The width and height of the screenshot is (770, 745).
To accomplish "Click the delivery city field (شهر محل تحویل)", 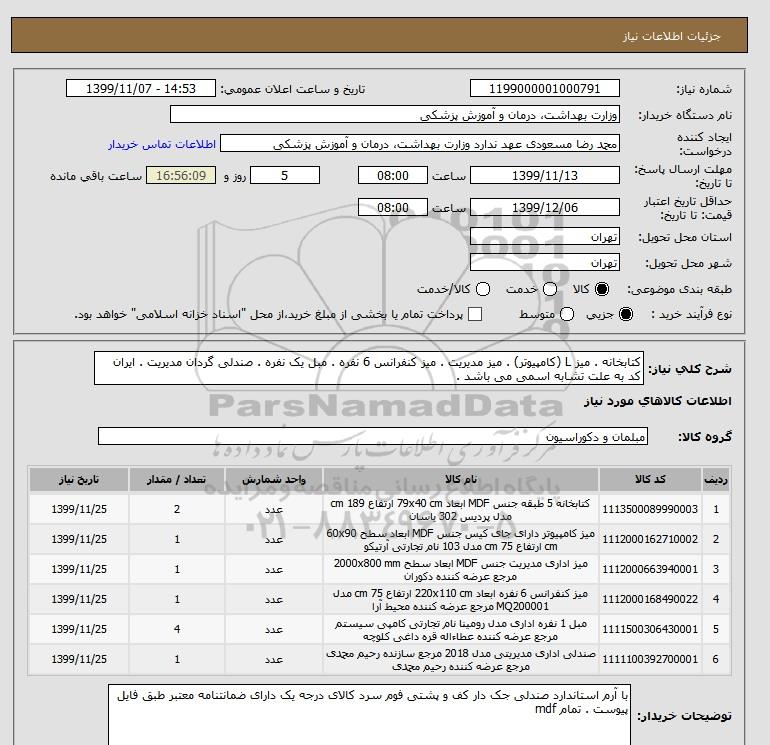I will point(545,263).
